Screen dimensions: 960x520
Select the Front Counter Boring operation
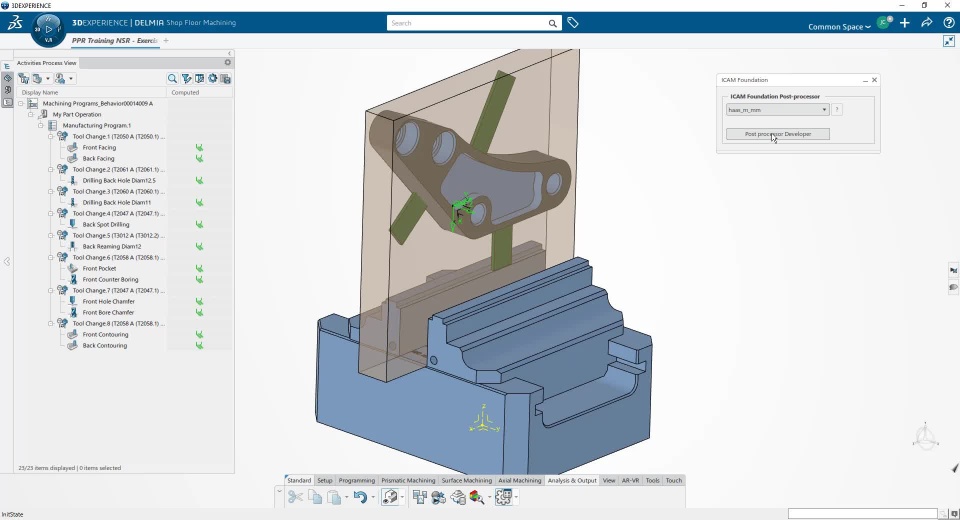[x=110, y=279]
